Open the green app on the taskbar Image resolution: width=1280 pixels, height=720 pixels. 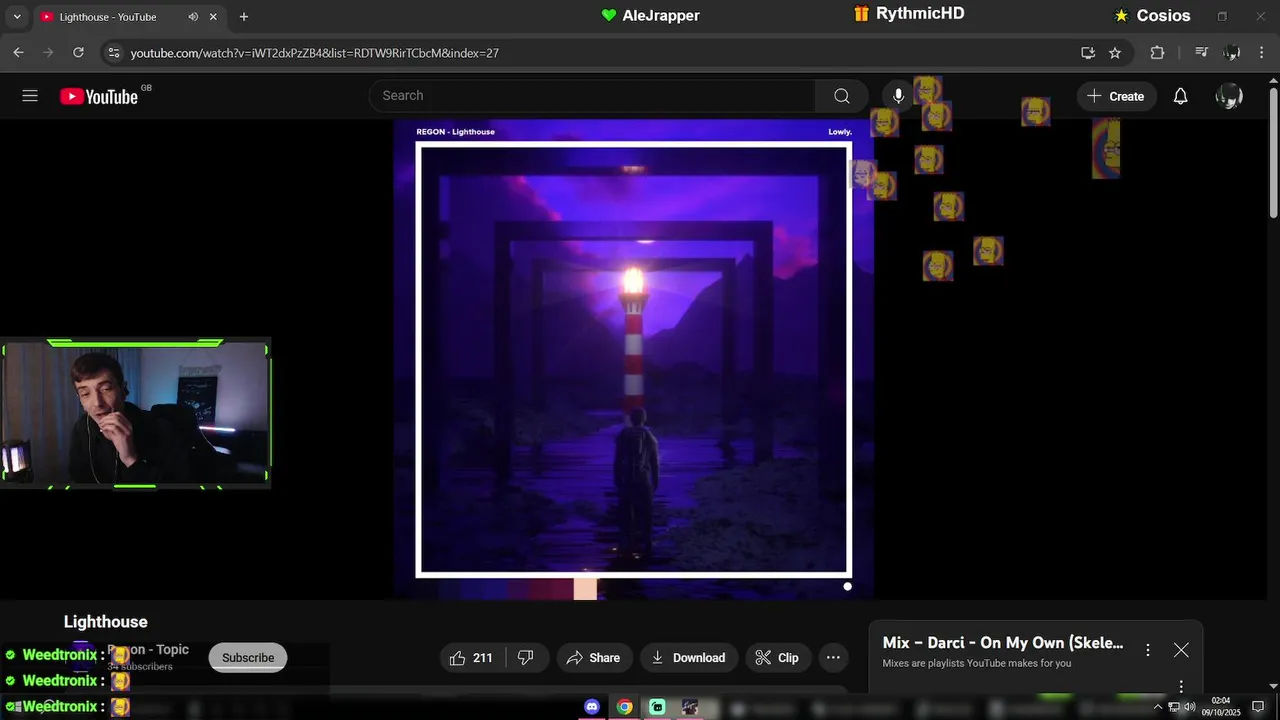(657, 707)
